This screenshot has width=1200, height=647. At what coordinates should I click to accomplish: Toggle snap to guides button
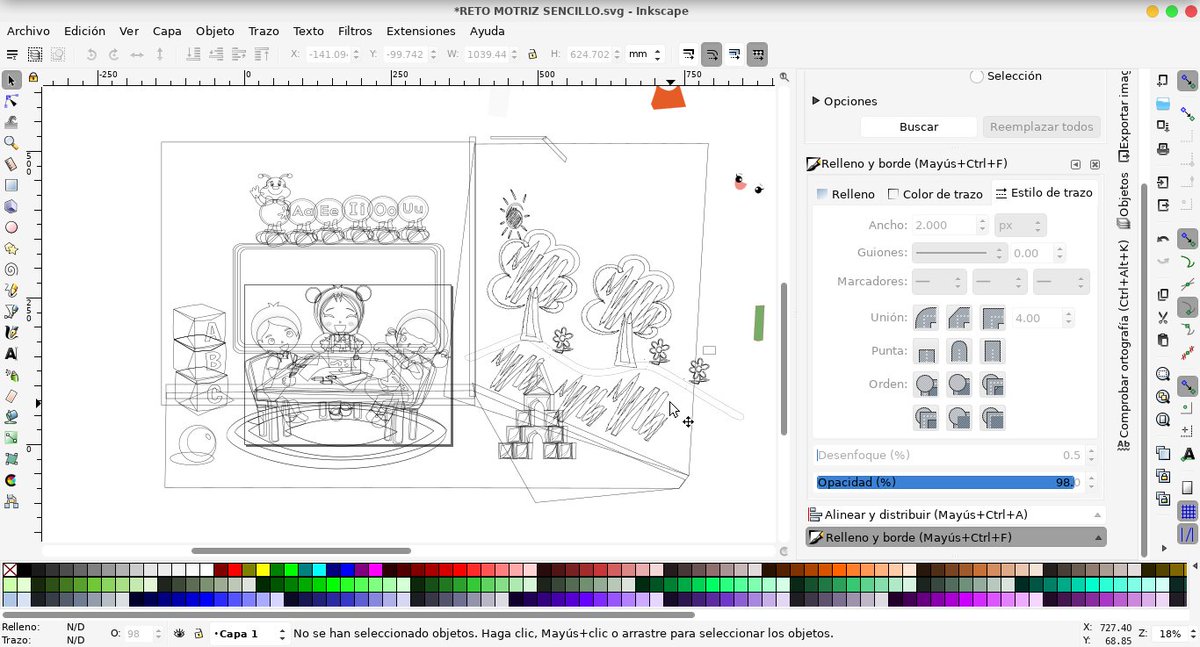(x=1188, y=536)
